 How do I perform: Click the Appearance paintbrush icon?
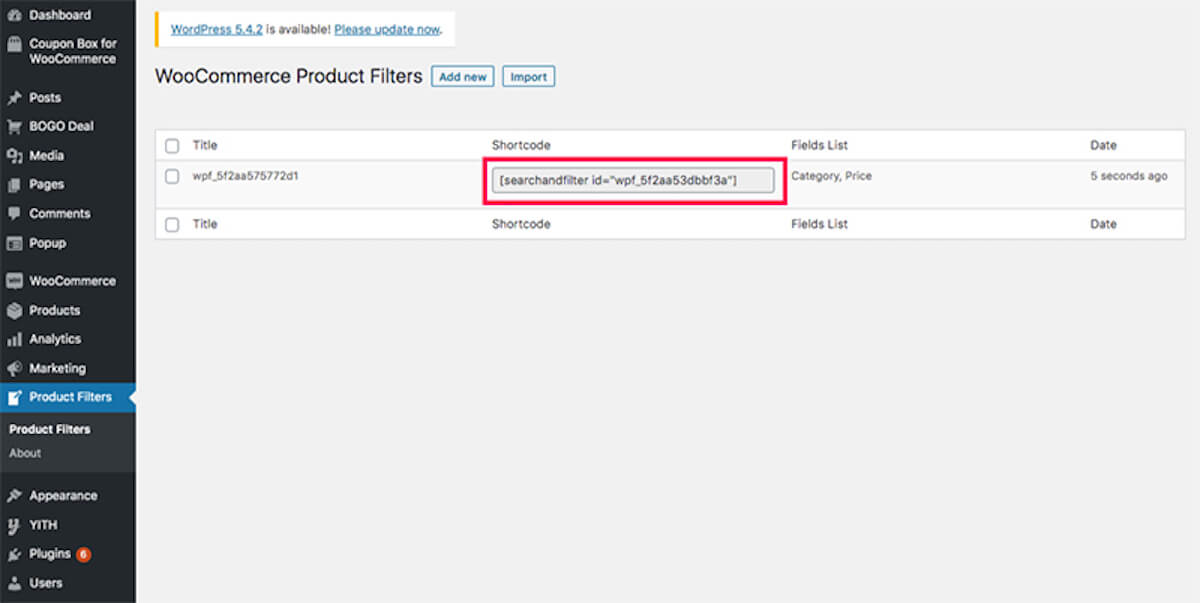pos(14,496)
